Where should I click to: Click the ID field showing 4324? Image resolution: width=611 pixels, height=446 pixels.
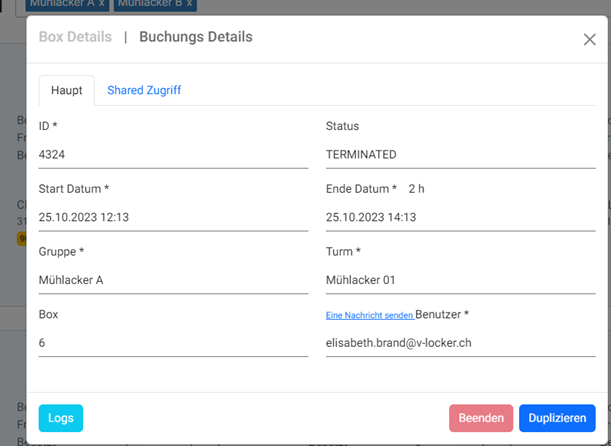pyautogui.click(x=173, y=155)
